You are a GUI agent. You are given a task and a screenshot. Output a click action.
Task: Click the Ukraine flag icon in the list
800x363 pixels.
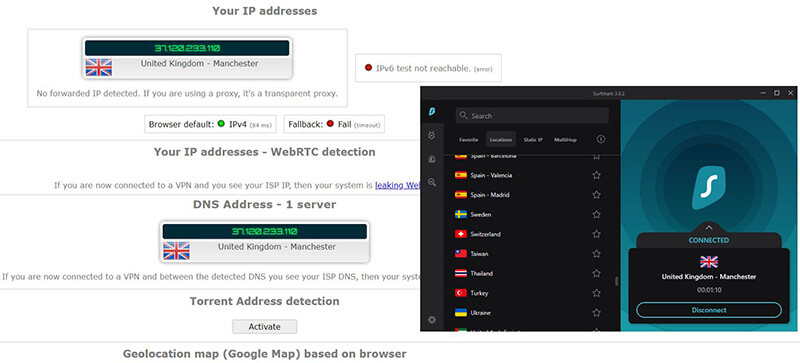point(461,312)
